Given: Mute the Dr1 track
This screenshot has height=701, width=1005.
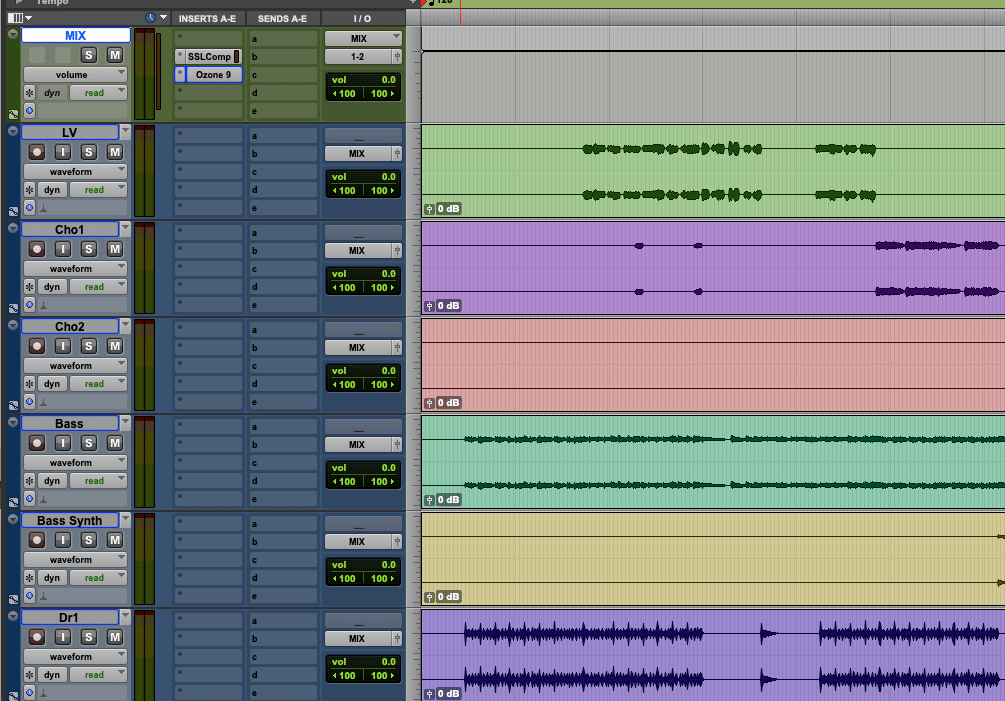Looking at the screenshot, I should click(x=115, y=637).
